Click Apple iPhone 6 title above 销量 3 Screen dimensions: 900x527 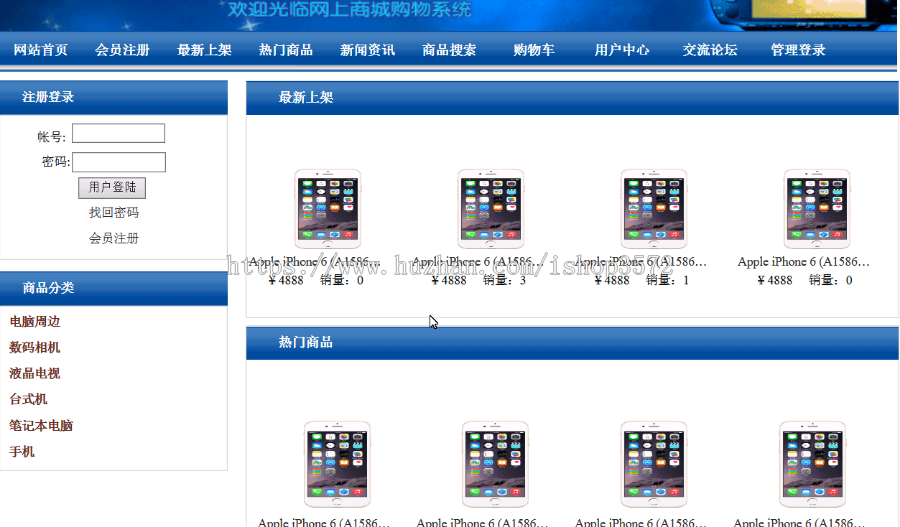[x=478, y=262]
